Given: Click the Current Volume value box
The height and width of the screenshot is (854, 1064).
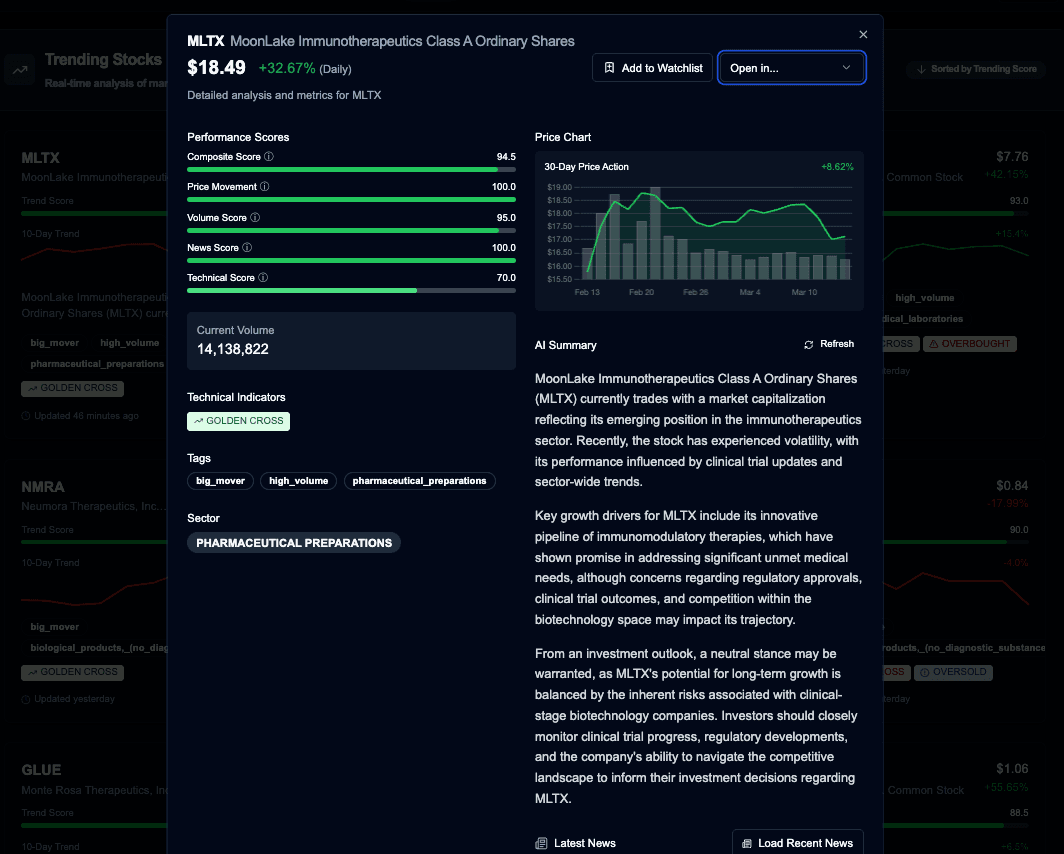Looking at the screenshot, I should (351, 340).
